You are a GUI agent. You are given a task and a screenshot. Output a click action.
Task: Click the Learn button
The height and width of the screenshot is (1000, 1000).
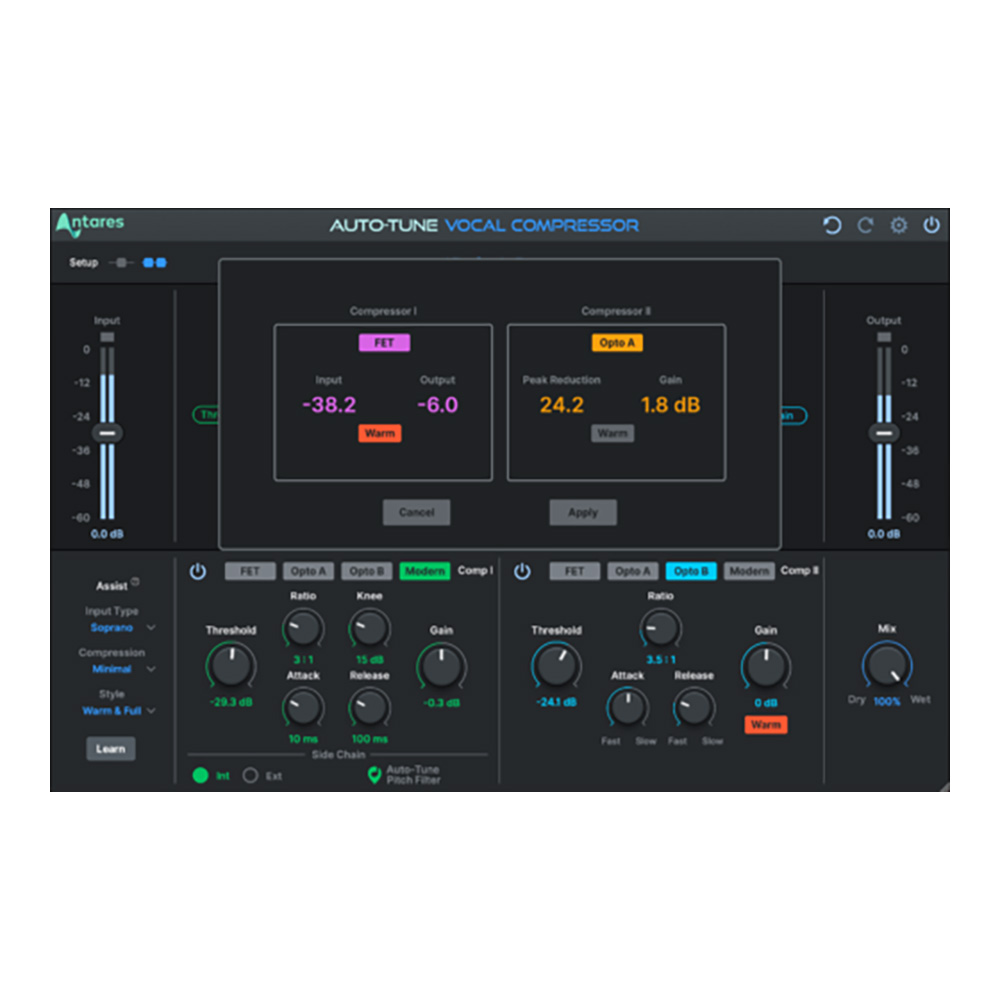click(111, 749)
